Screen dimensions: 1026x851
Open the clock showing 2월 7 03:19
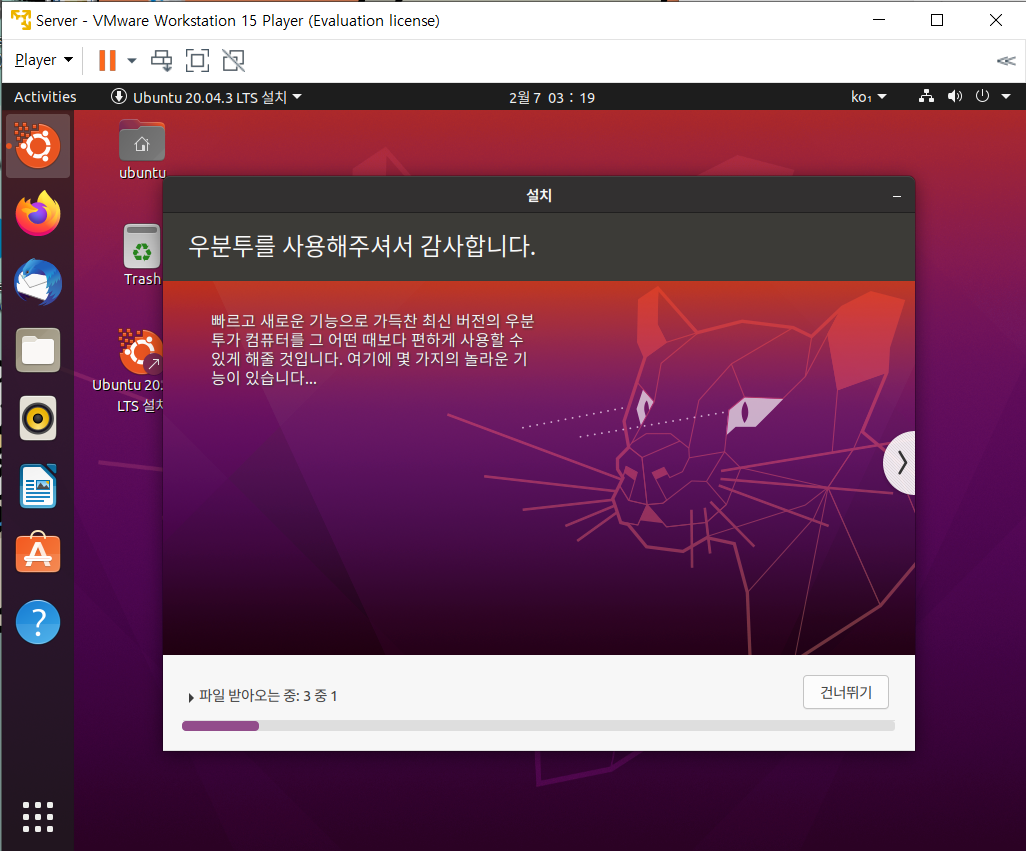point(552,97)
